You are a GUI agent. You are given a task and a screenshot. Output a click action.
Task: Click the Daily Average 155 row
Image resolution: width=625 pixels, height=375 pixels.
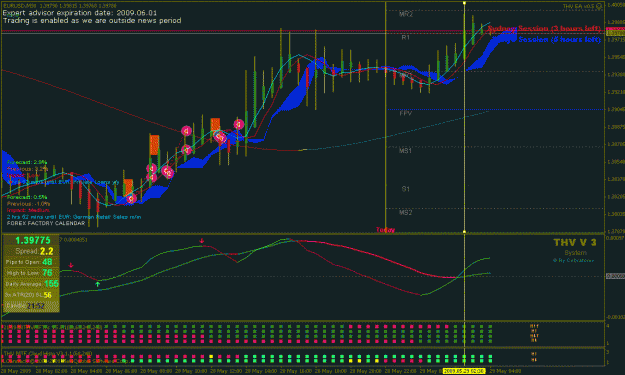[x=31, y=284]
